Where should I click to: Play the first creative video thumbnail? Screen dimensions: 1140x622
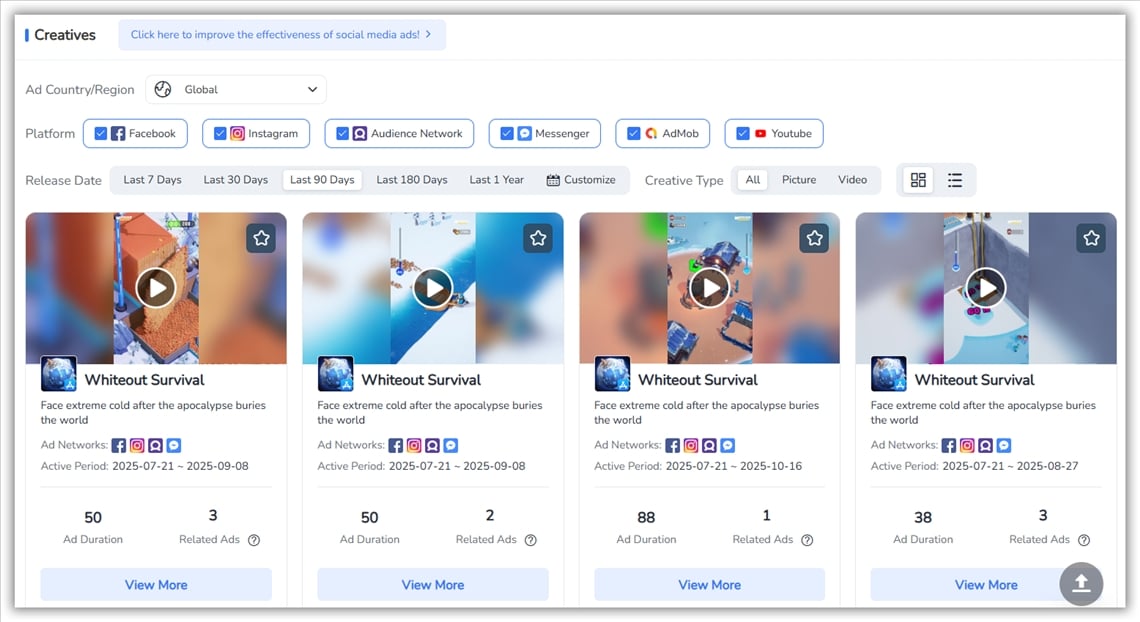156,288
